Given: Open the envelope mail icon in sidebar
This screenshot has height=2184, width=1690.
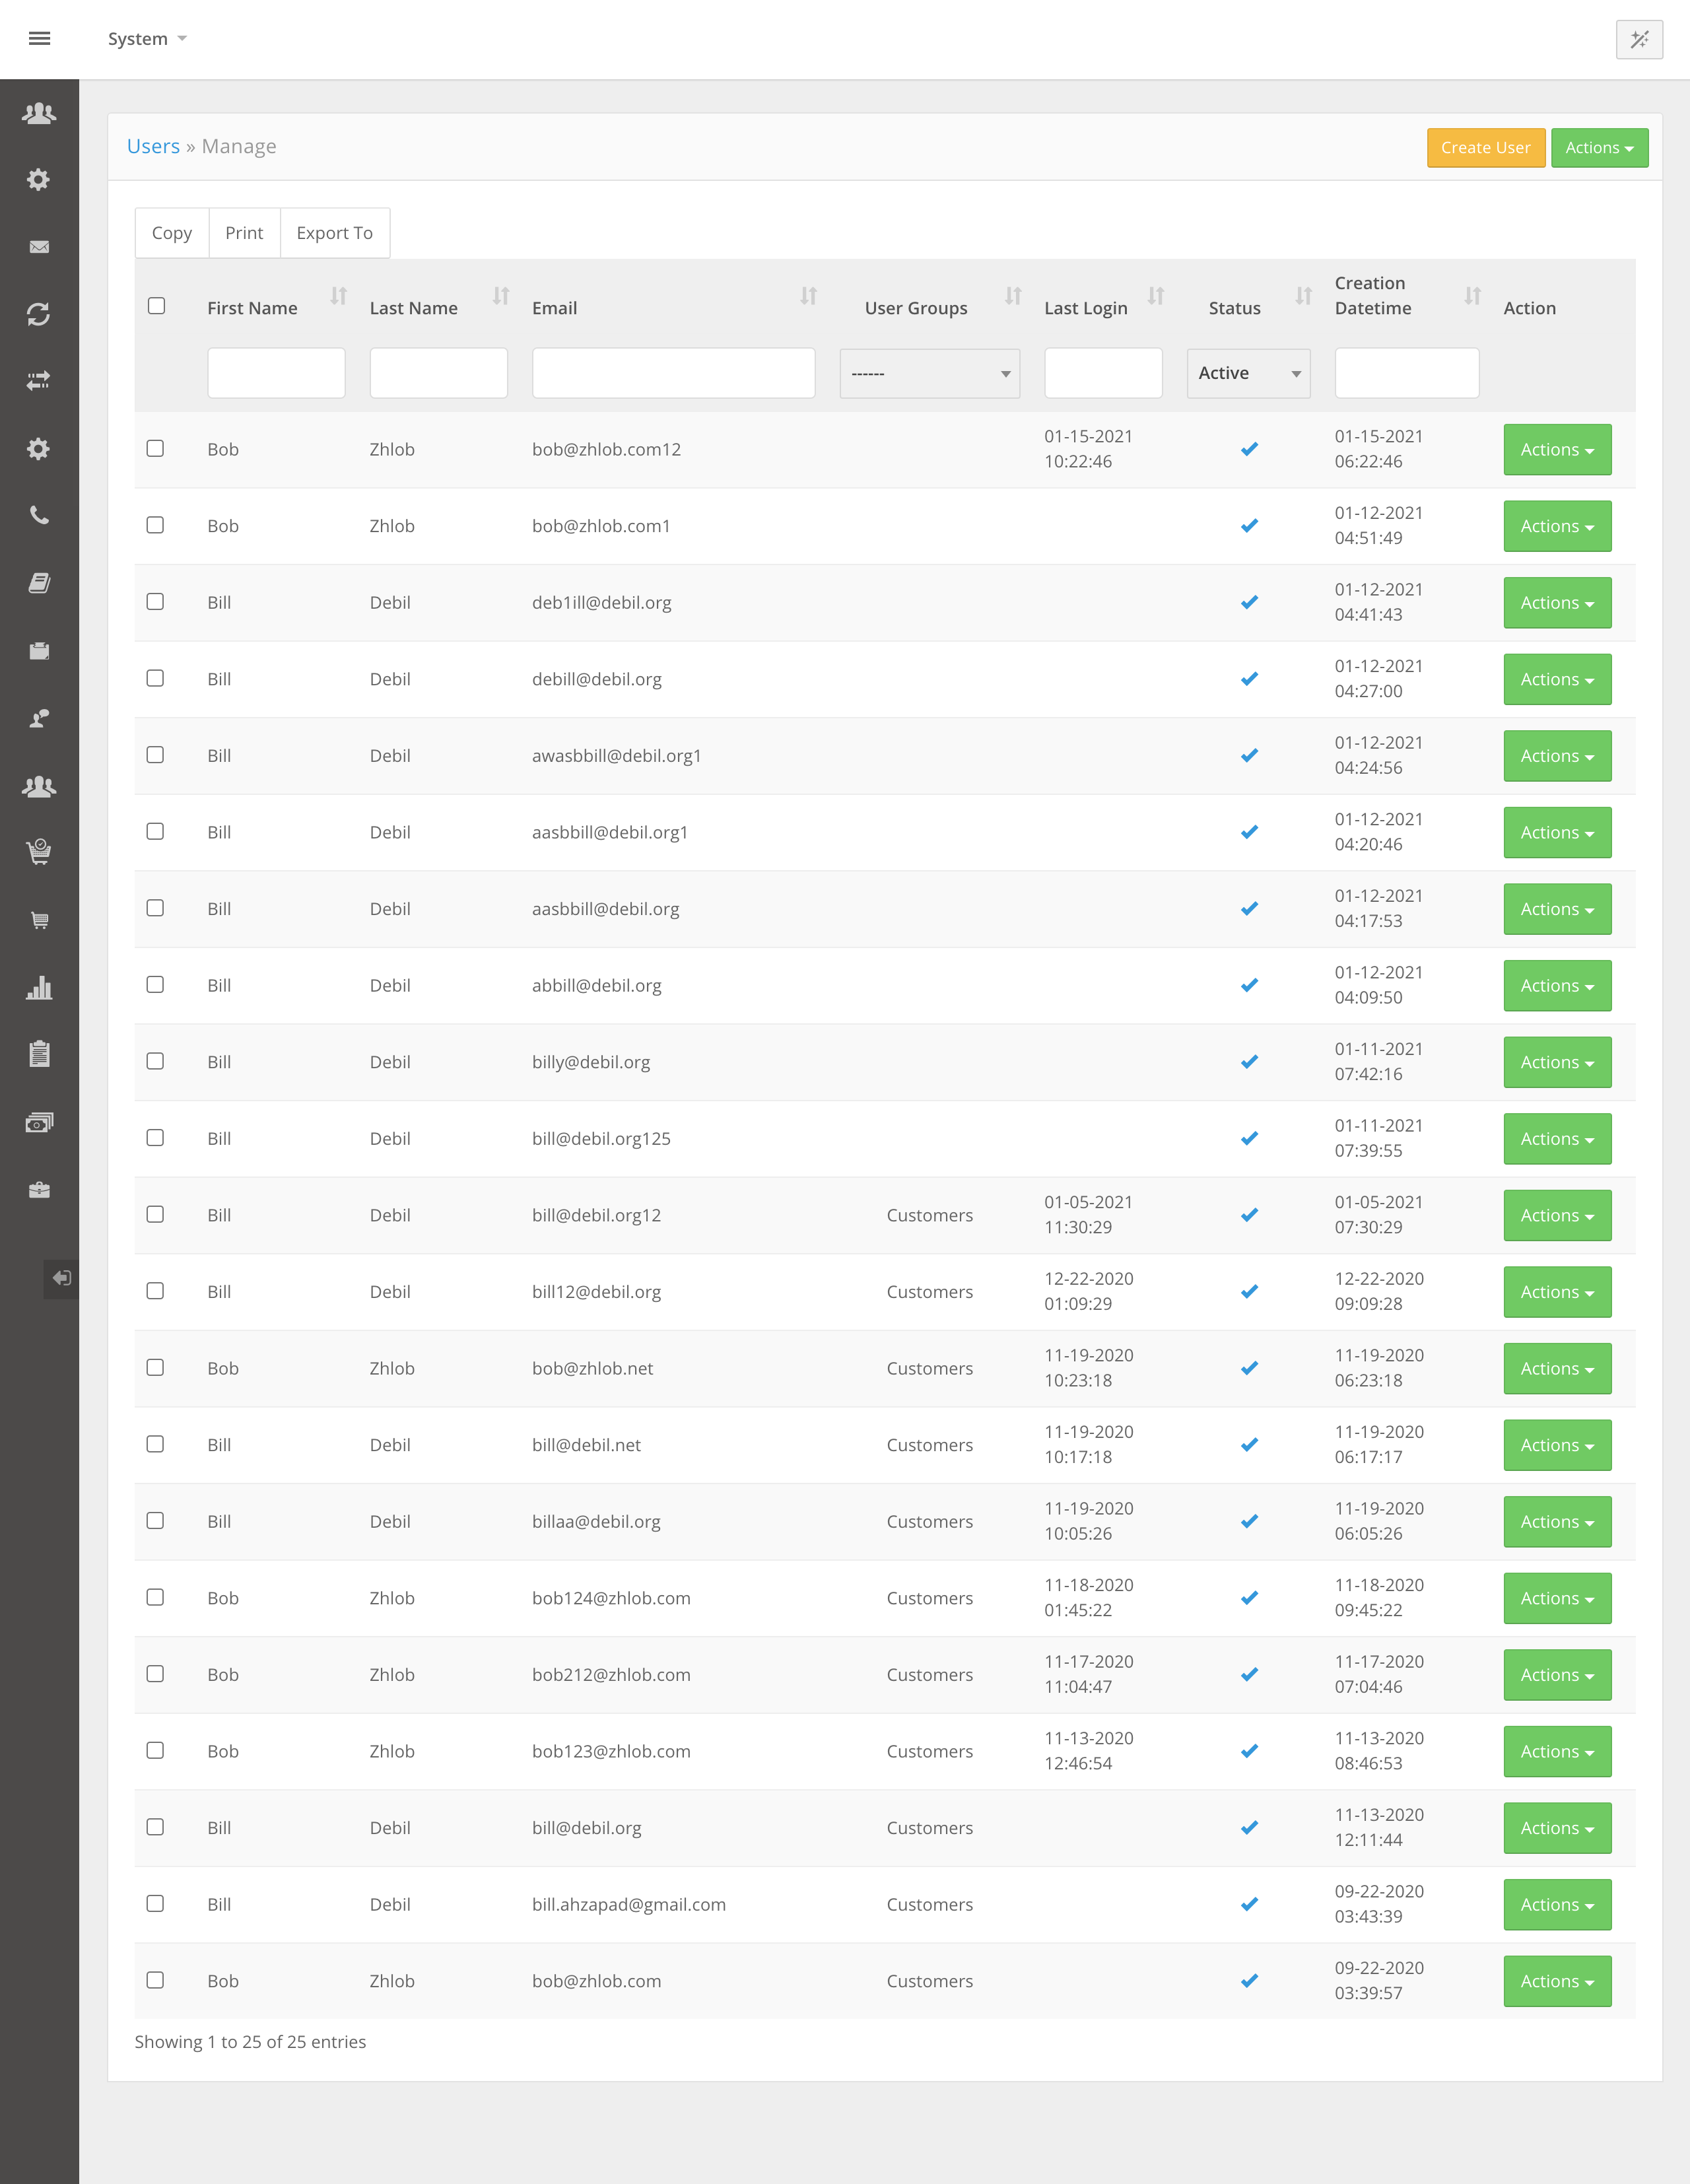Looking at the screenshot, I should tap(39, 247).
